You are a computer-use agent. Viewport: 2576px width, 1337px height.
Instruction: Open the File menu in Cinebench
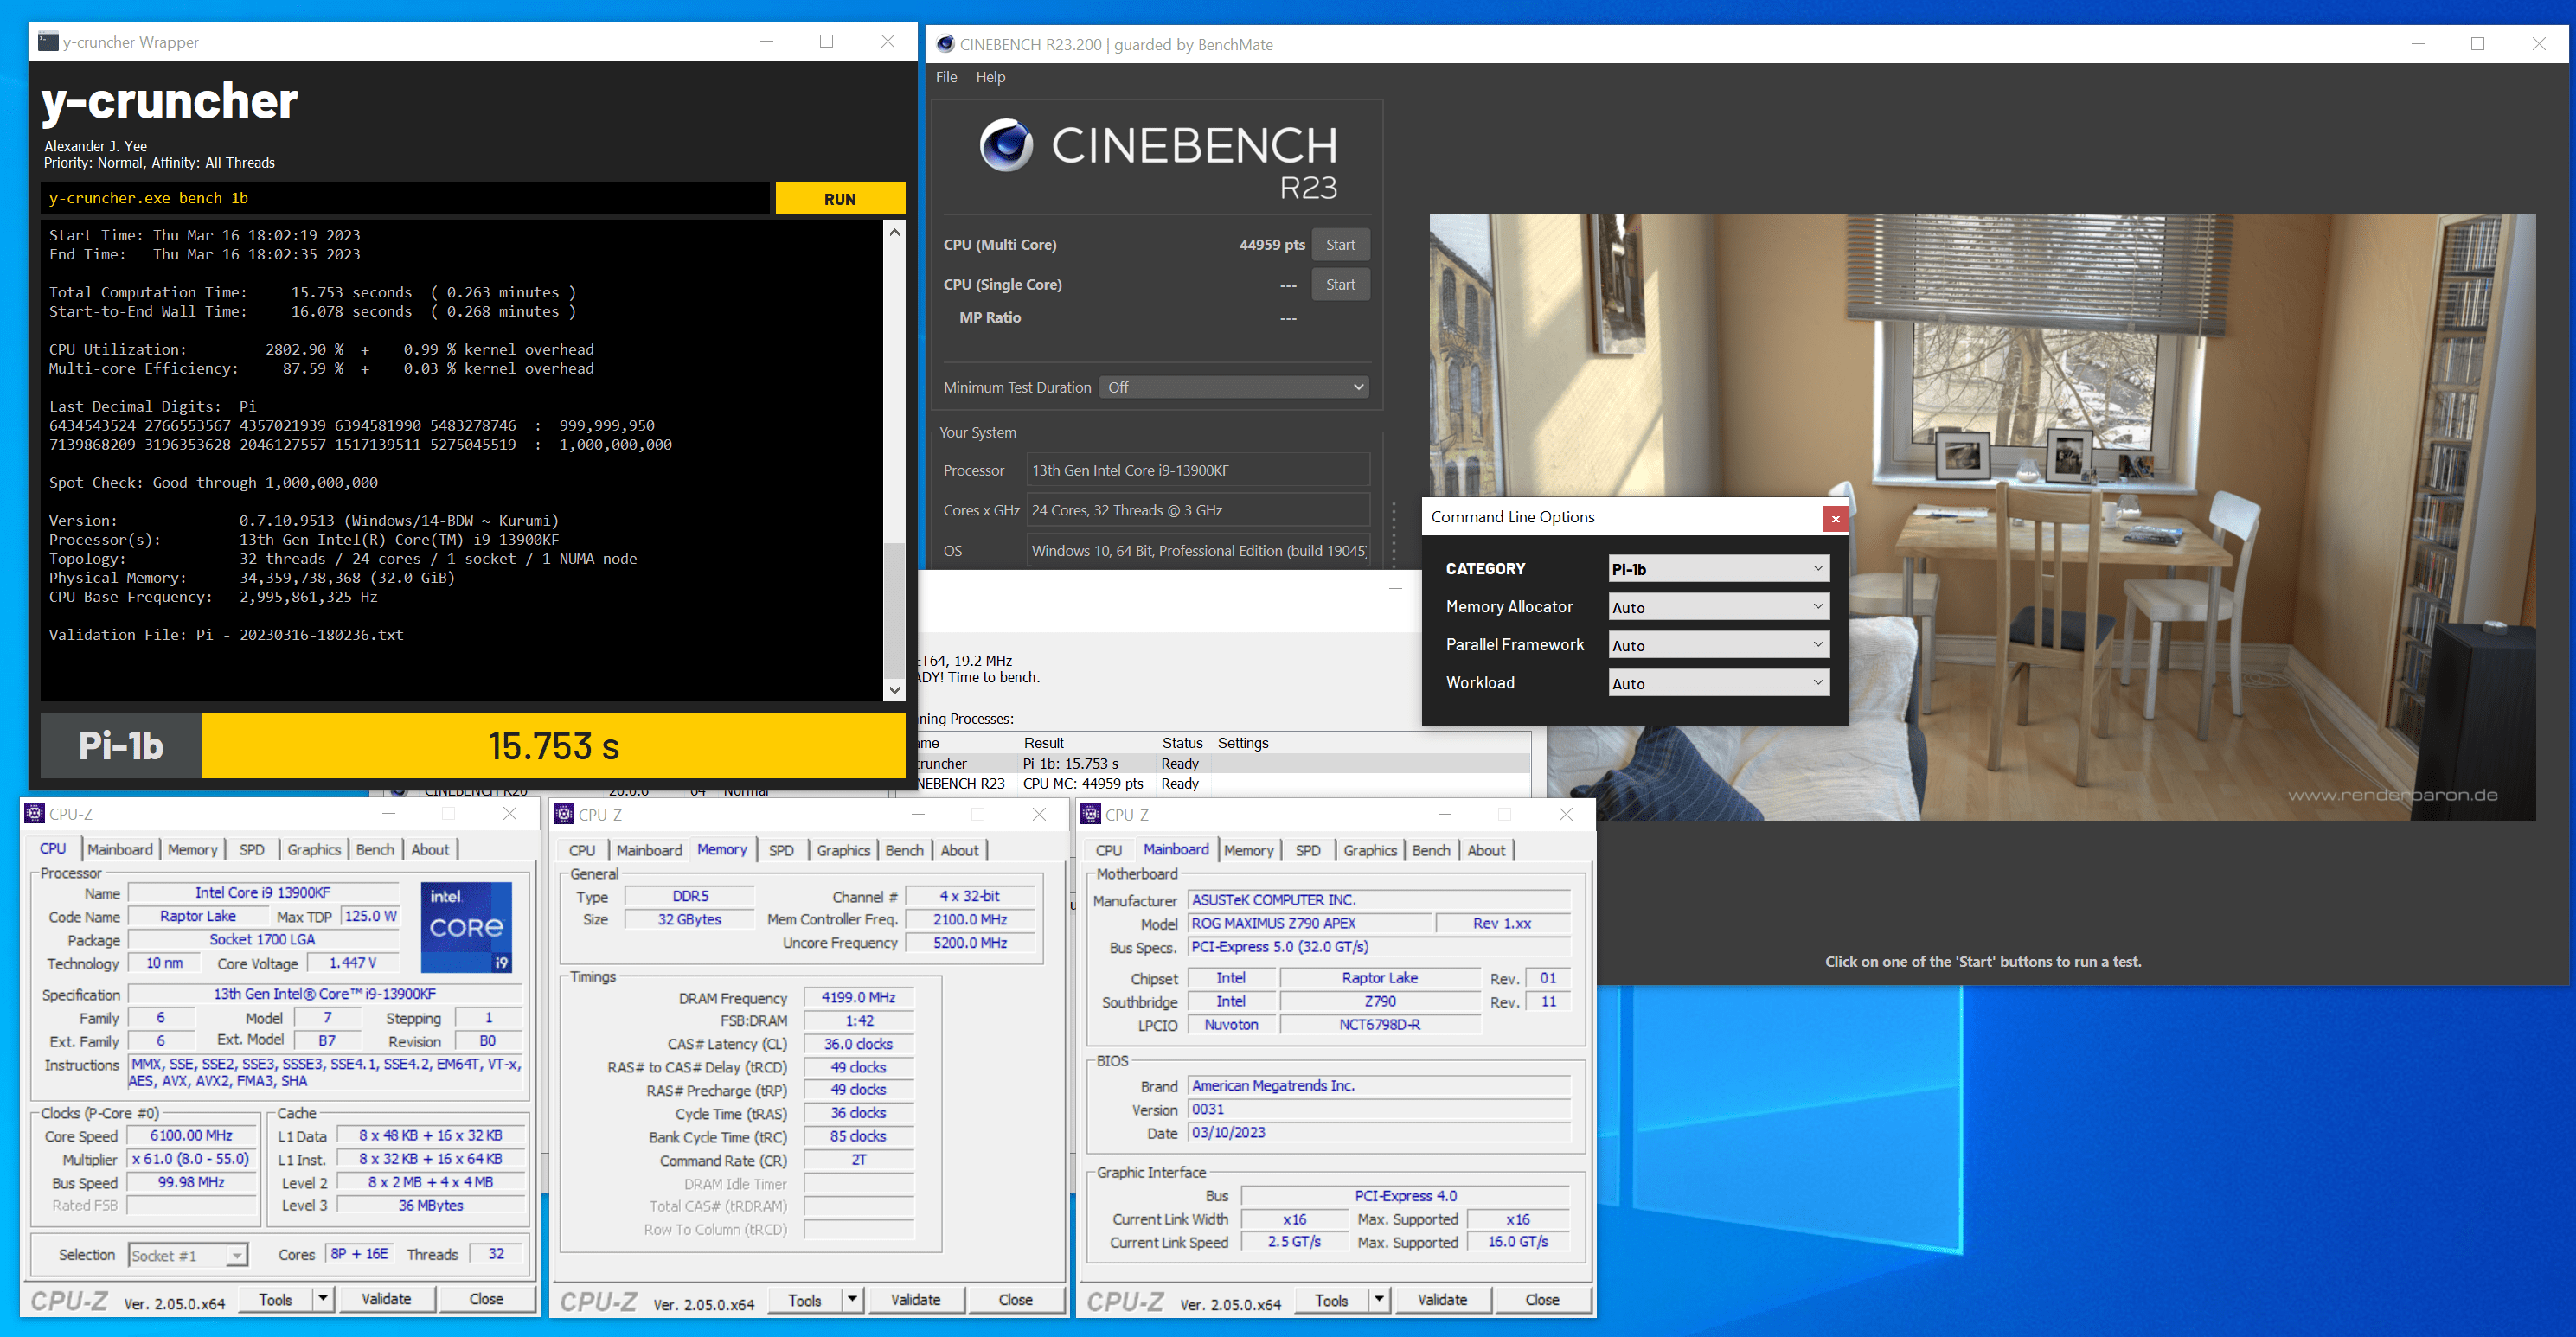coord(946,77)
